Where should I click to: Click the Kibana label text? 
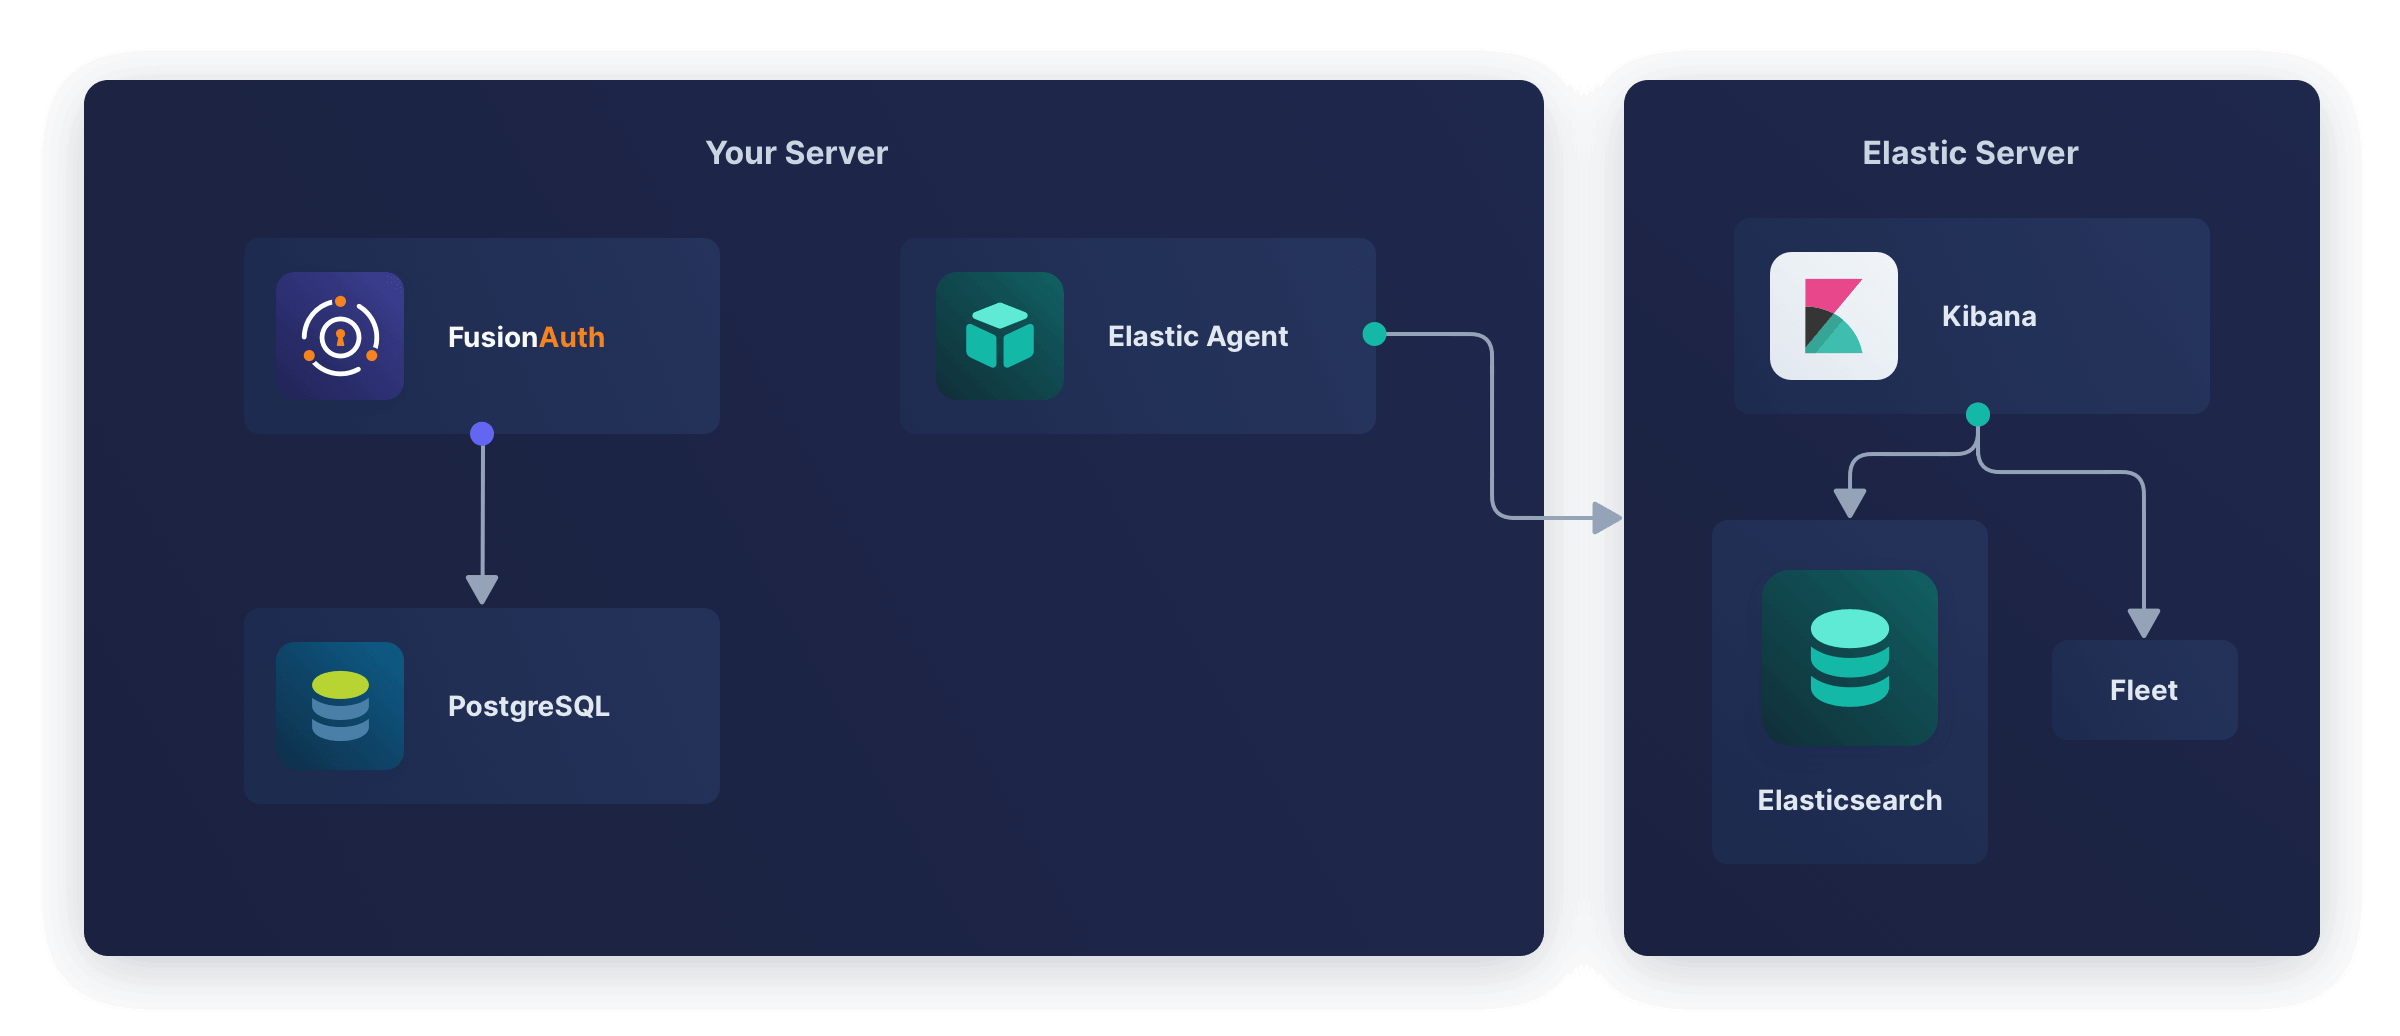point(1989,316)
